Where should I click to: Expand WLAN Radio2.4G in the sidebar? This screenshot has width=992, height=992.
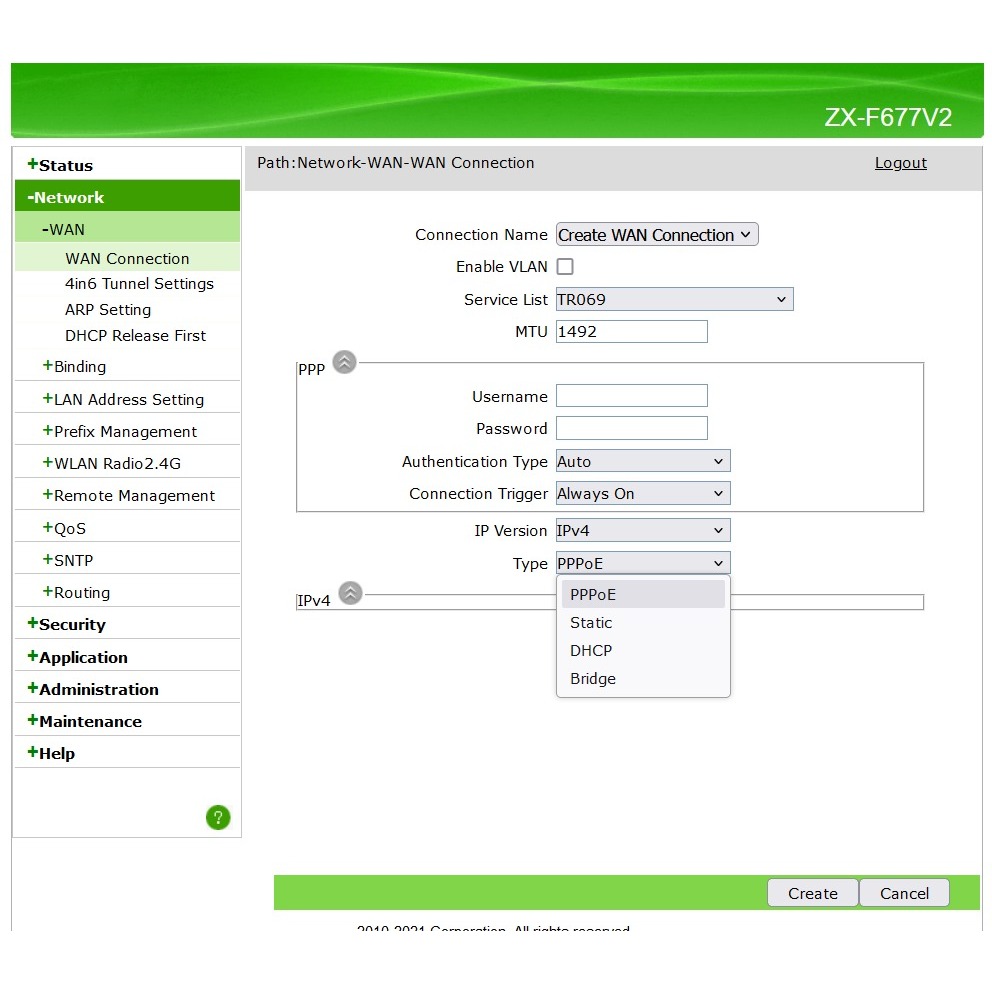click(x=116, y=464)
